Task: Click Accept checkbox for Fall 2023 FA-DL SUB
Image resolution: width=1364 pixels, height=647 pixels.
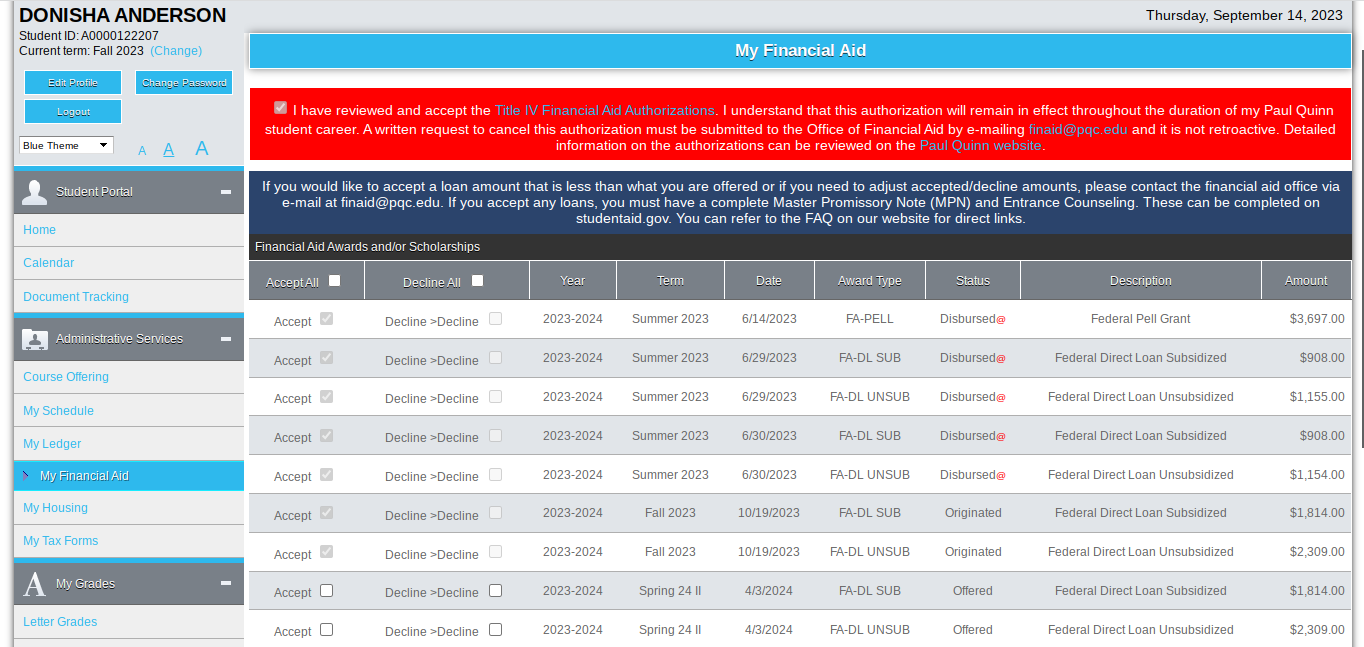Action: pyautogui.click(x=326, y=513)
